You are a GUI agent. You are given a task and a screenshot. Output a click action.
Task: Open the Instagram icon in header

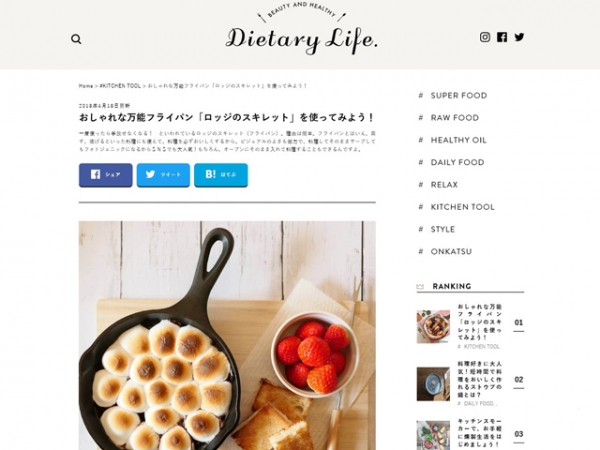(485, 37)
